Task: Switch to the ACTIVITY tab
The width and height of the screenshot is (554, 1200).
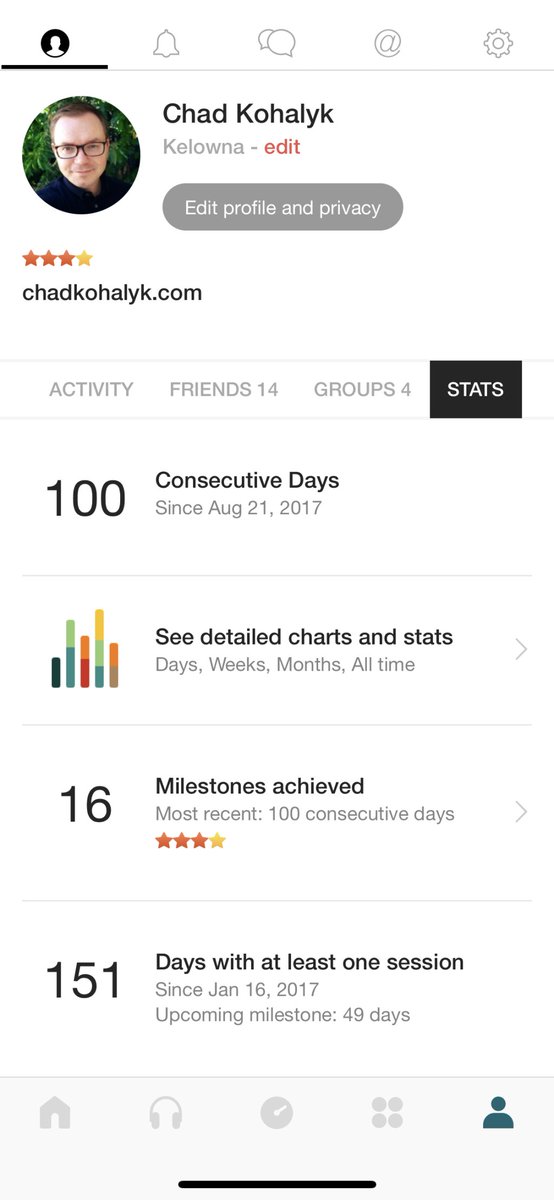Action: pos(91,390)
